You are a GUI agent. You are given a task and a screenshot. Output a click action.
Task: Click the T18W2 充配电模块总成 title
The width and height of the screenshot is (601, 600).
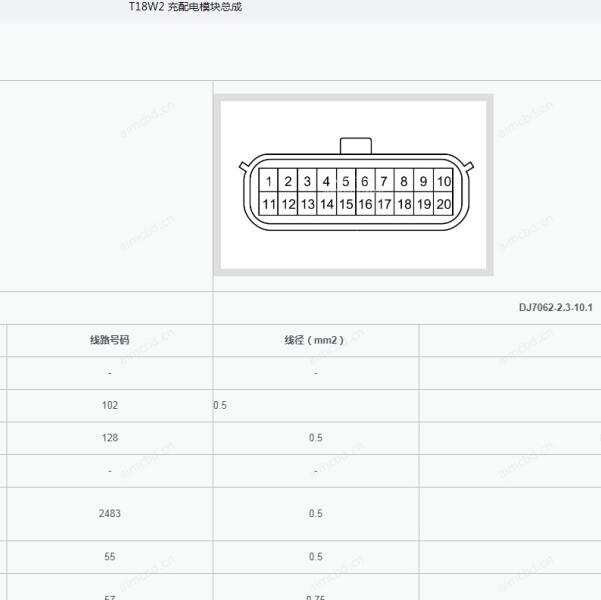click(185, 7)
